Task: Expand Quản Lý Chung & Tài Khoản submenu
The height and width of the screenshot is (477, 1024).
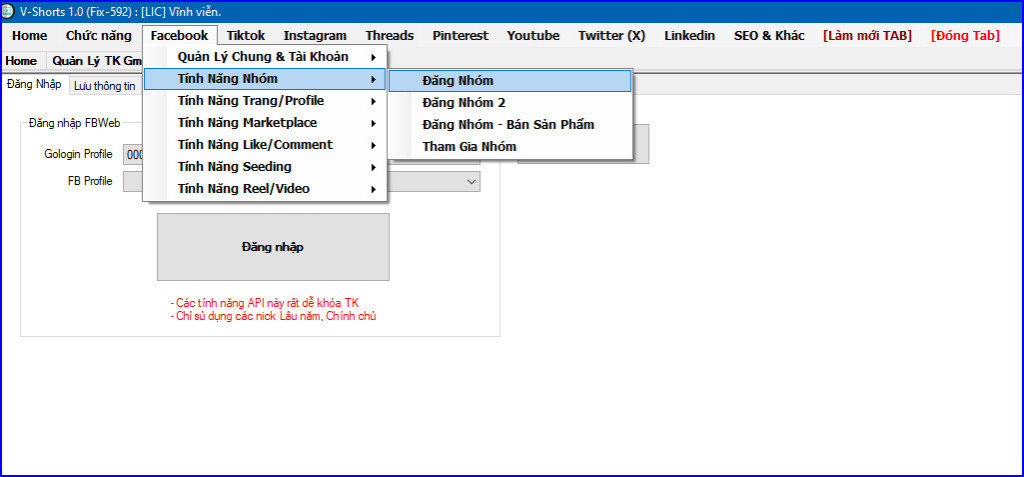Action: coord(264,57)
